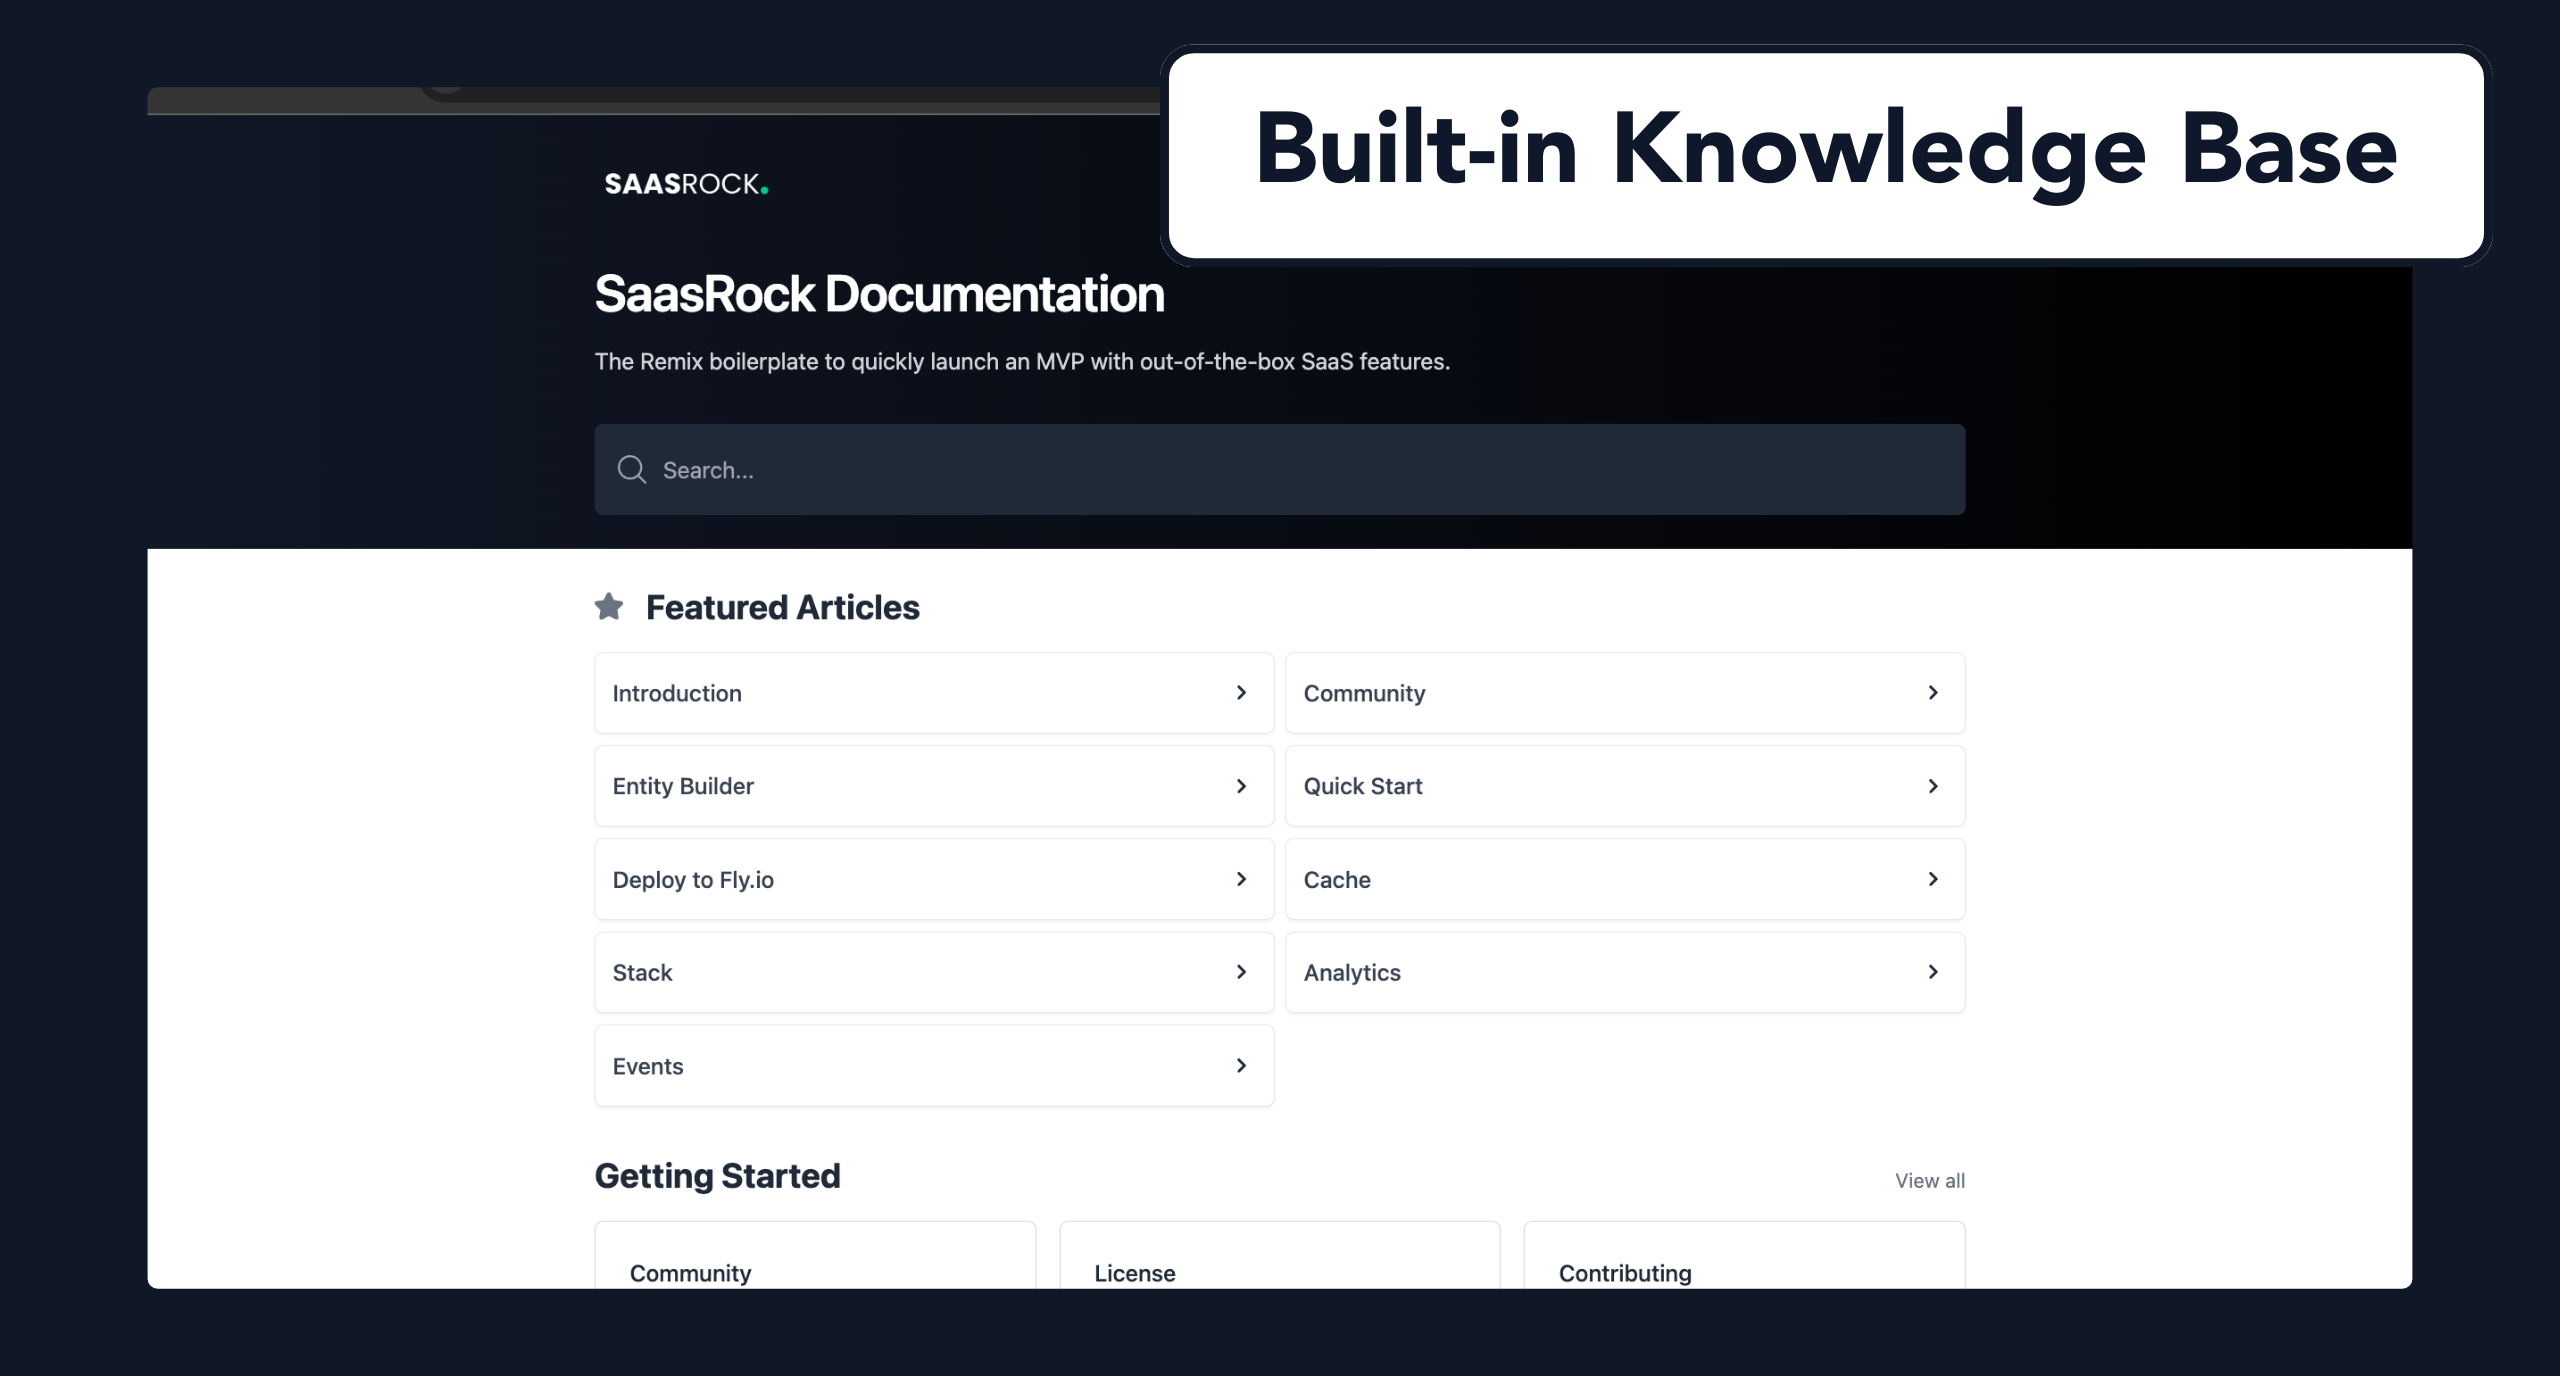Click the Analytics row chevron

[1932, 972]
